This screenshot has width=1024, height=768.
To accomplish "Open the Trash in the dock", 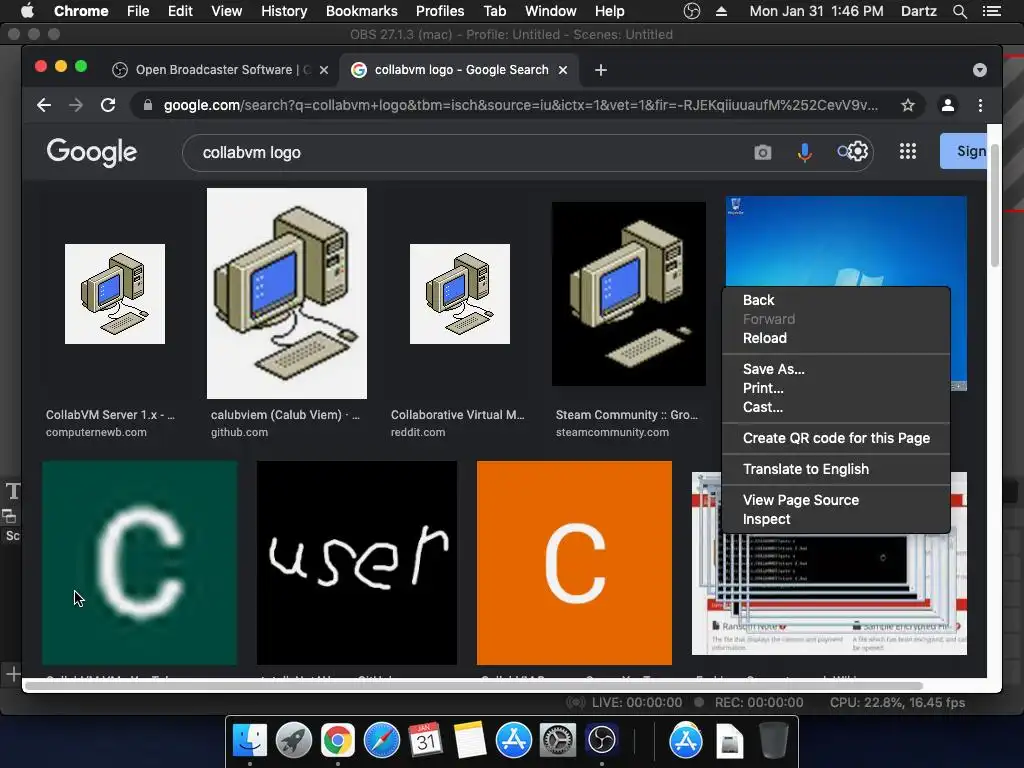I will pos(773,740).
